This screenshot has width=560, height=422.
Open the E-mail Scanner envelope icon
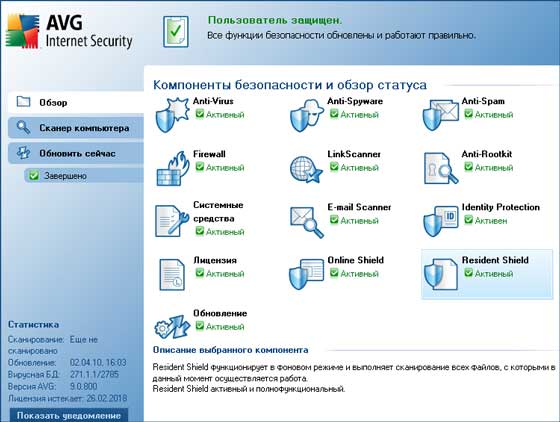click(x=307, y=222)
